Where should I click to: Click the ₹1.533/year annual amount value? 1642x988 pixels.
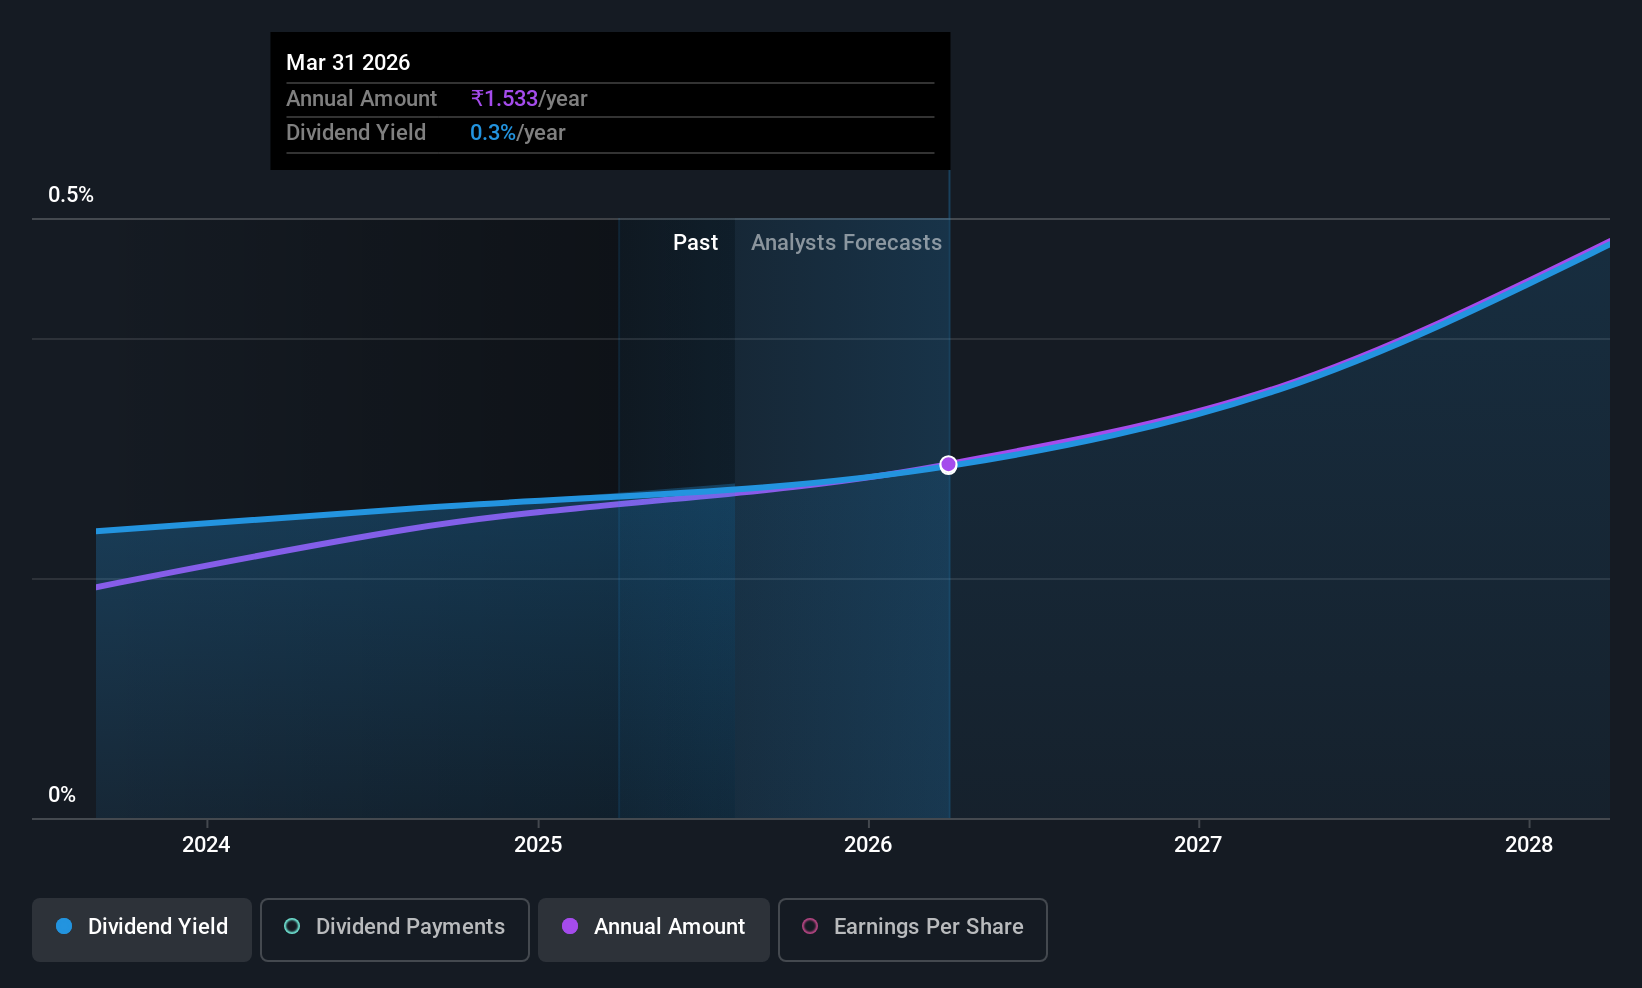pyautogui.click(x=529, y=98)
